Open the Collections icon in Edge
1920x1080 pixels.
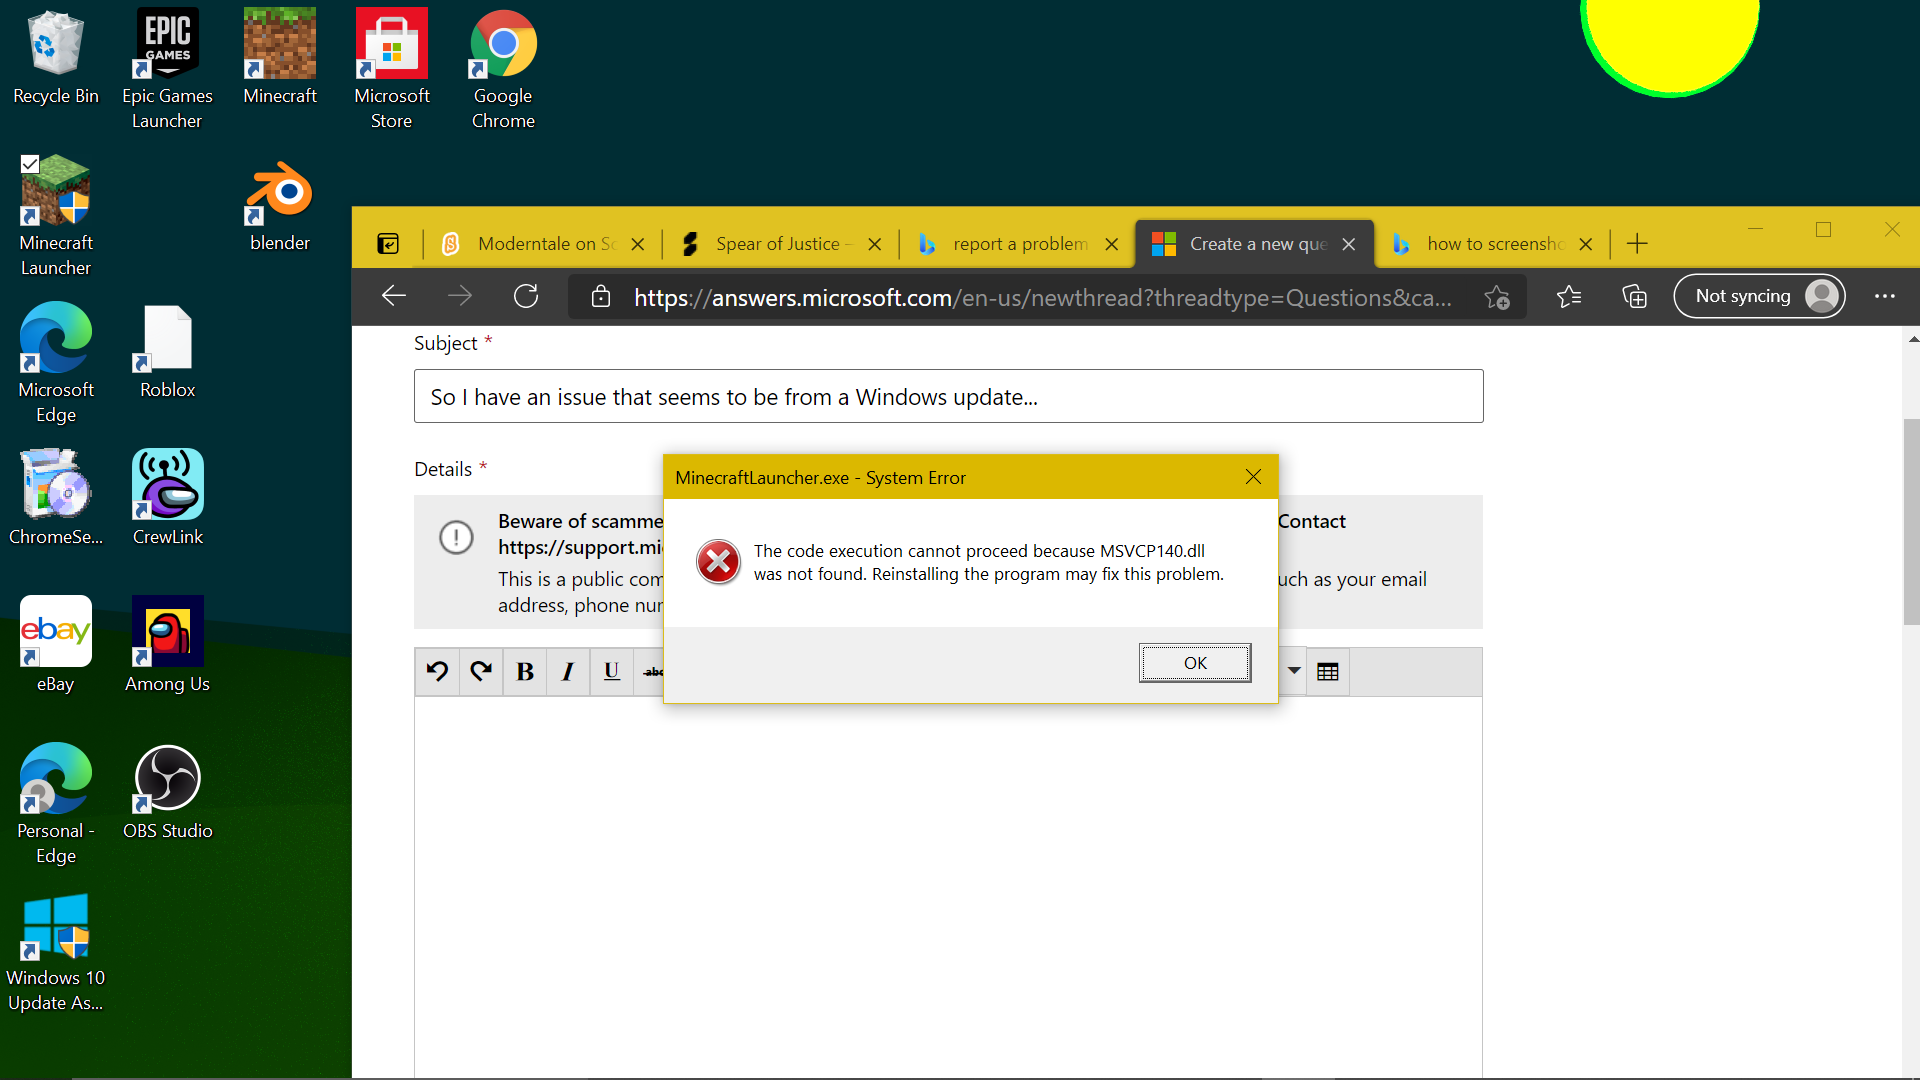[x=1634, y=296]
